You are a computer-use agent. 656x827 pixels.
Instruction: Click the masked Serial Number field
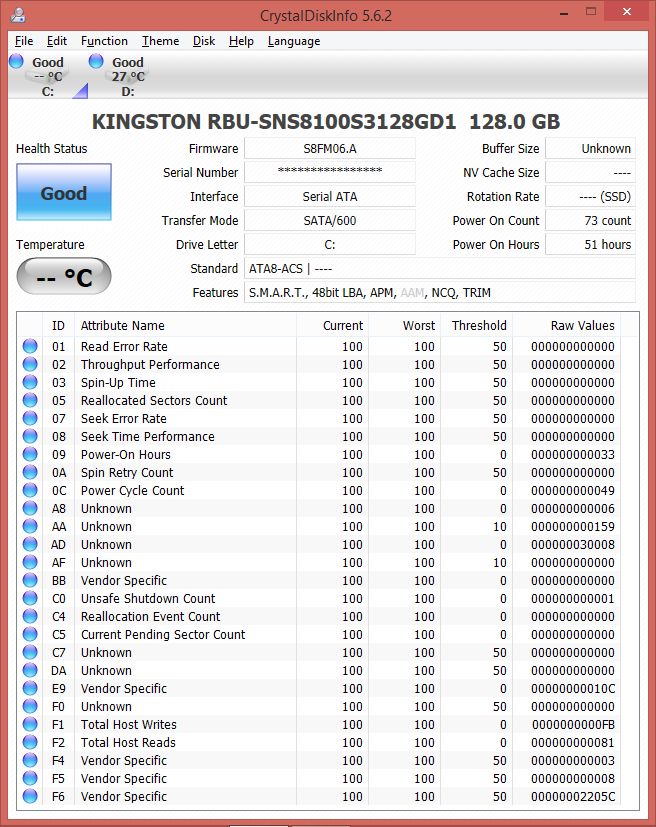click(x=330, y=172)
